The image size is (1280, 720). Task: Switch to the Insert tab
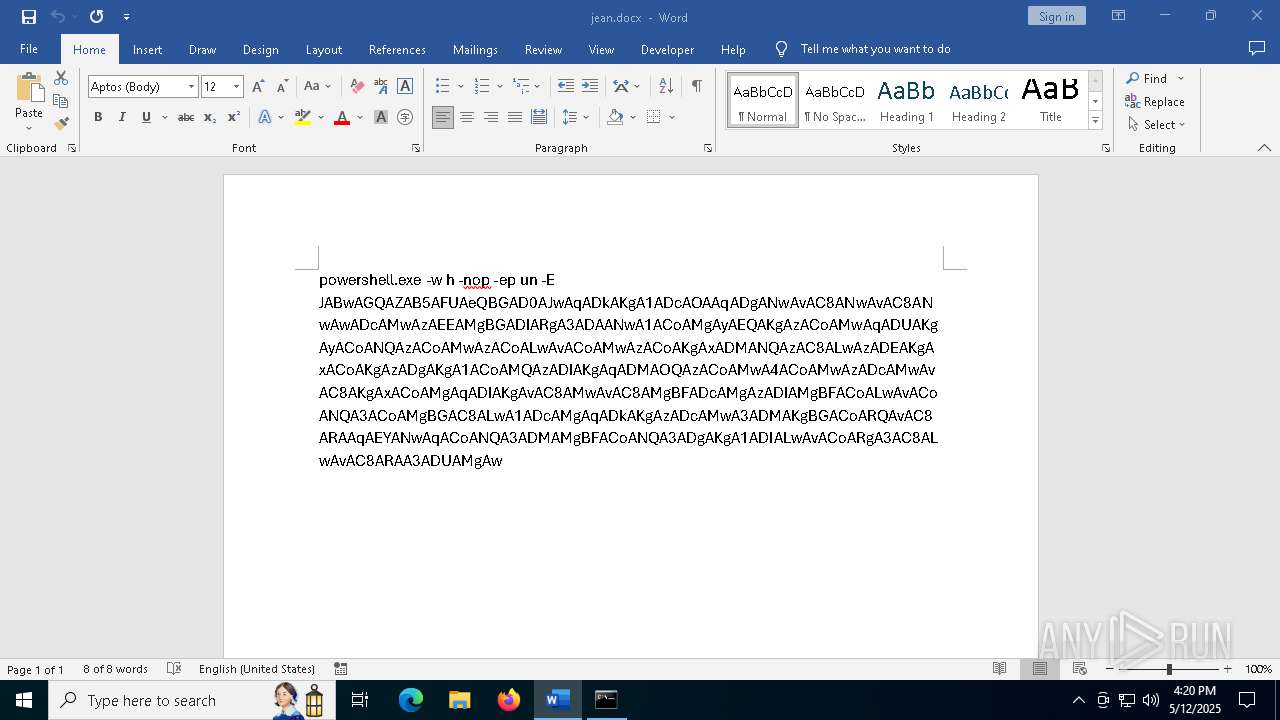147,49
